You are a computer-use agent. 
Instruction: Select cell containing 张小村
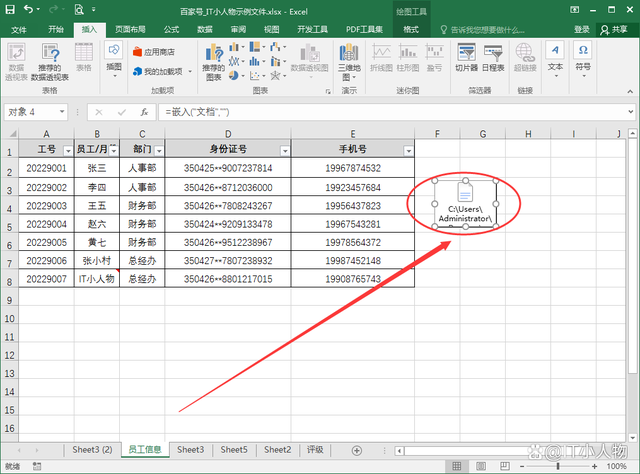(x=97, y=260)
